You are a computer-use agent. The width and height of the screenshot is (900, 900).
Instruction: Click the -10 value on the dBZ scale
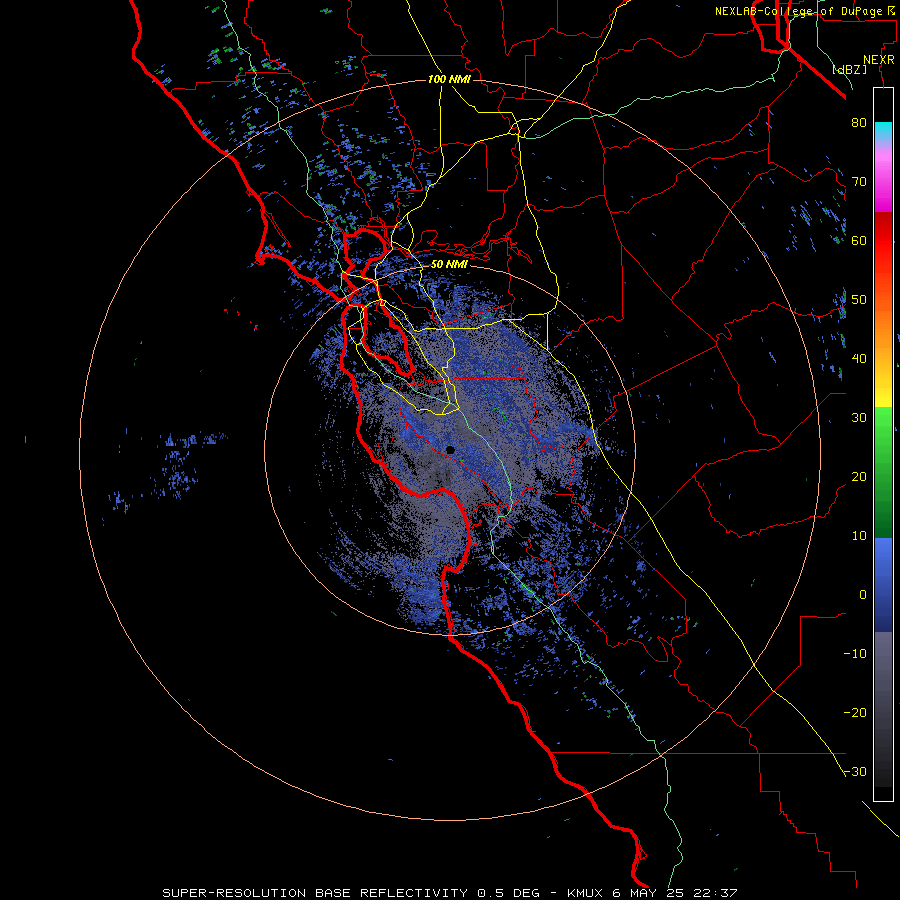(x=855, y=653)
